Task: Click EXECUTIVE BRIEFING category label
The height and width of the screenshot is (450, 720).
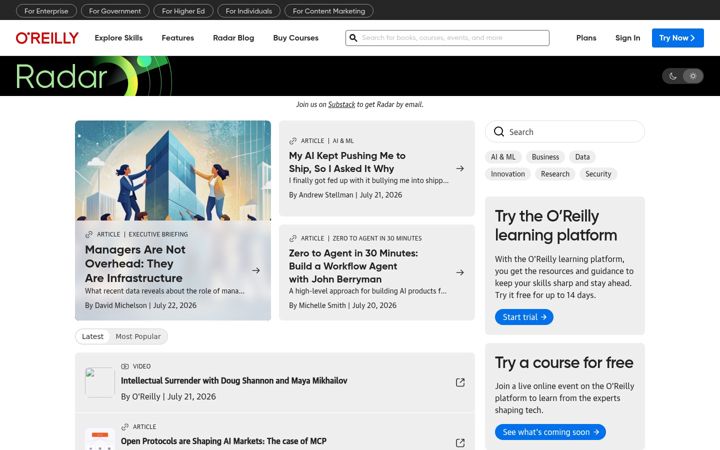Action: pyautogui.click(x=158, y=234)
